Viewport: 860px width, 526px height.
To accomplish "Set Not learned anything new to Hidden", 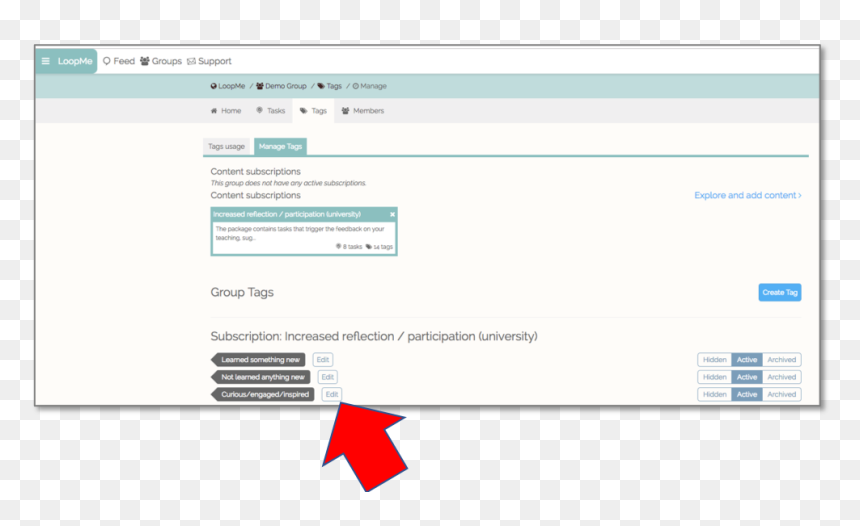I will pos(715,377).
